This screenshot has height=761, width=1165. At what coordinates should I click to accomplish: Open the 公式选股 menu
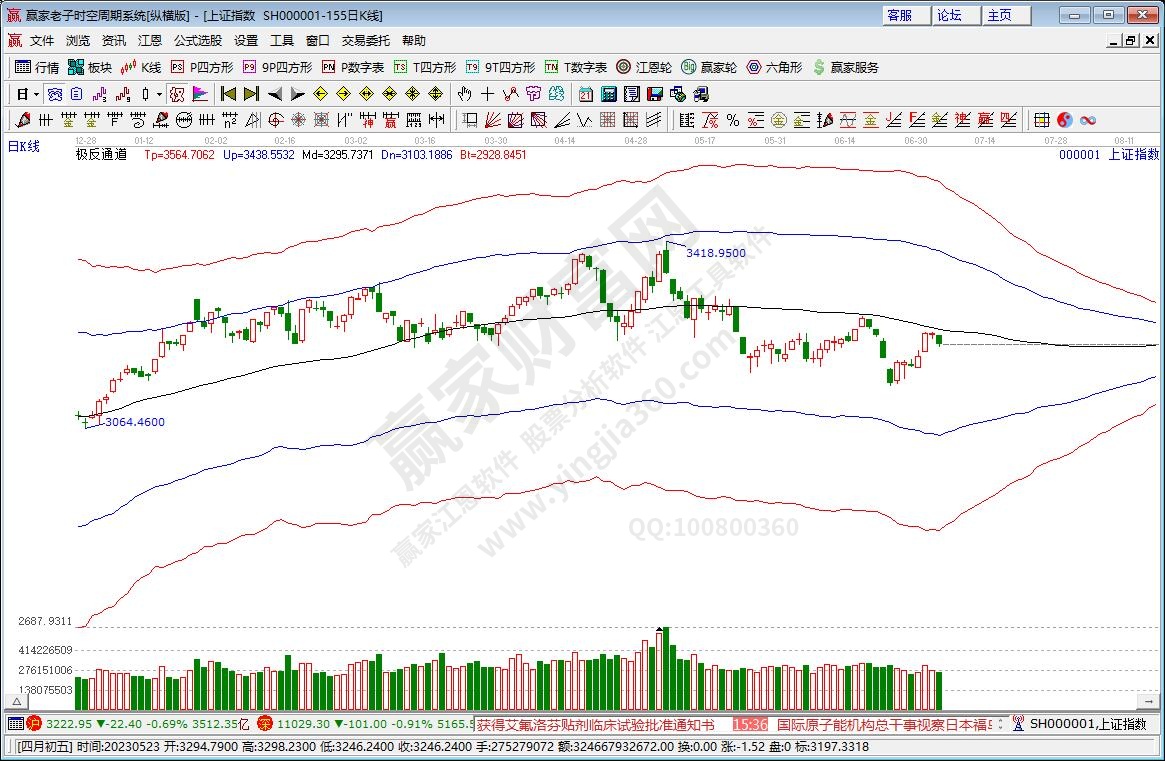click(198, 41)
